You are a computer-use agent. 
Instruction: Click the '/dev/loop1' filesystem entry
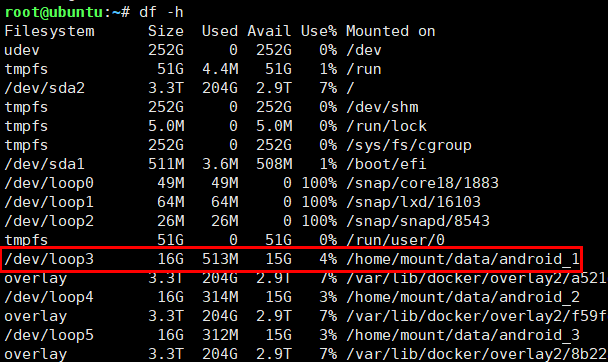click(49, 202)
